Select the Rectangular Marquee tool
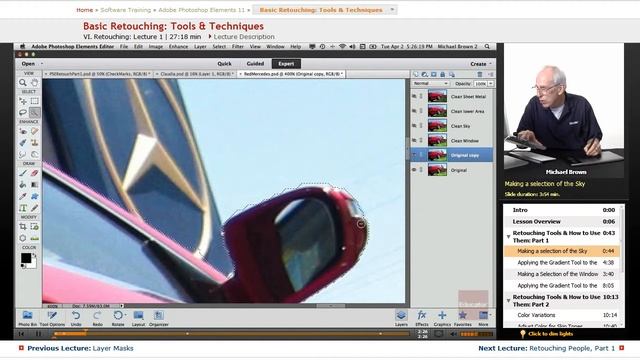The width and height of the screenshot is (640, 360). coord(35,101)
